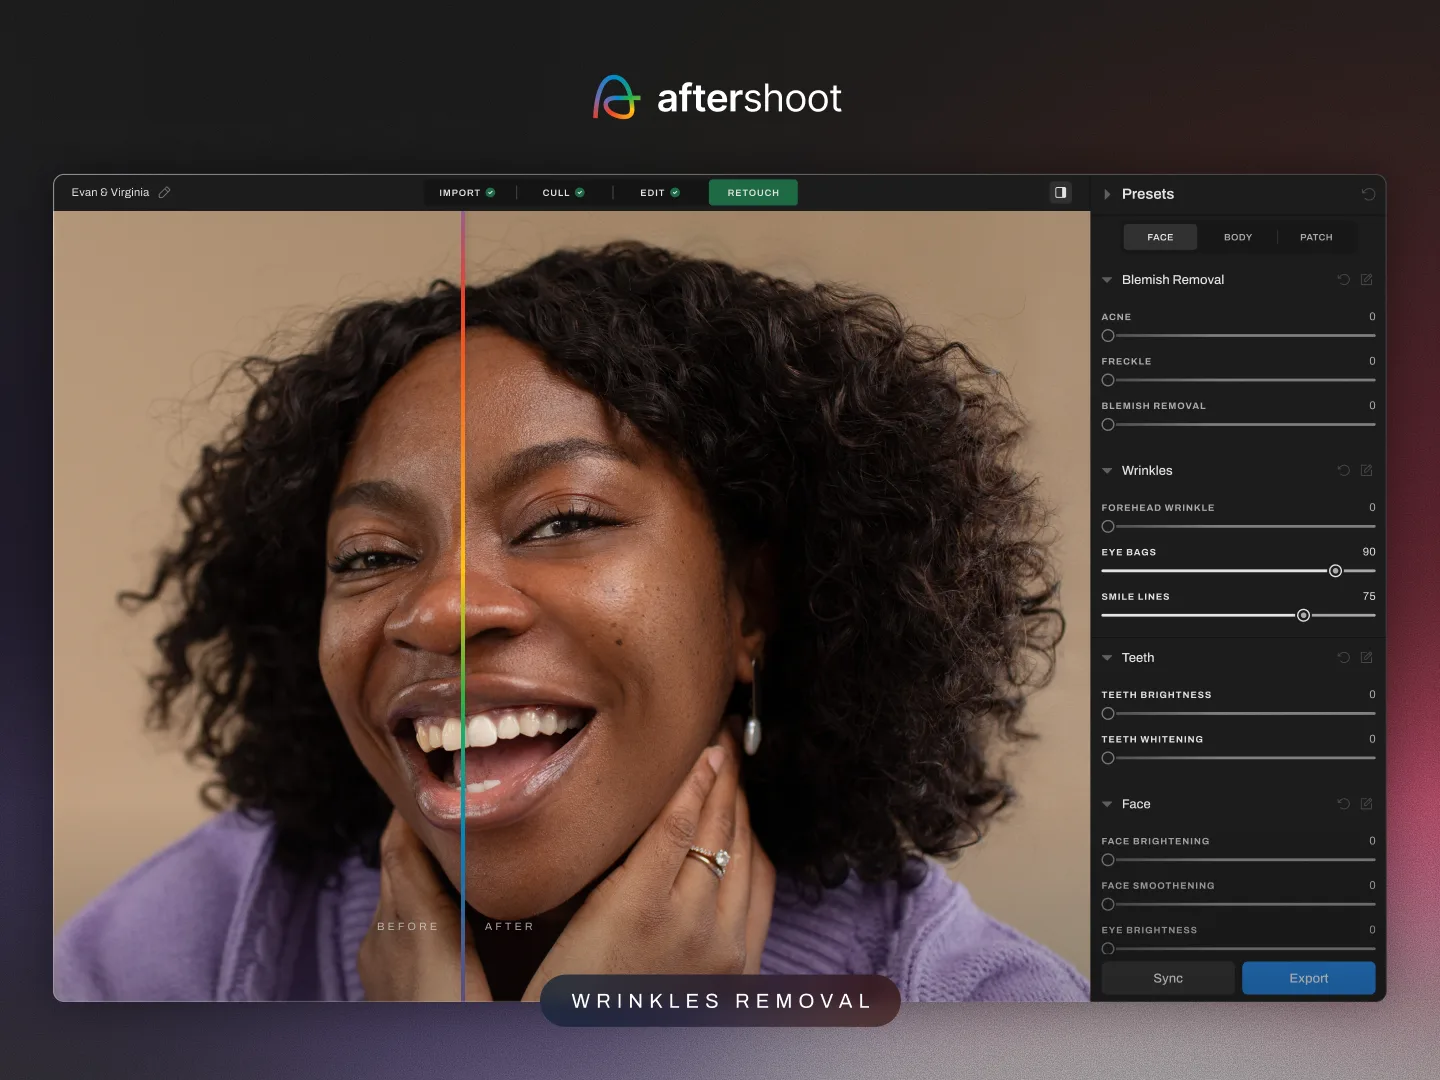Open the edit icon for the Wrinkles preset
The image size is (1440, 1080).
click(1368, 470)
